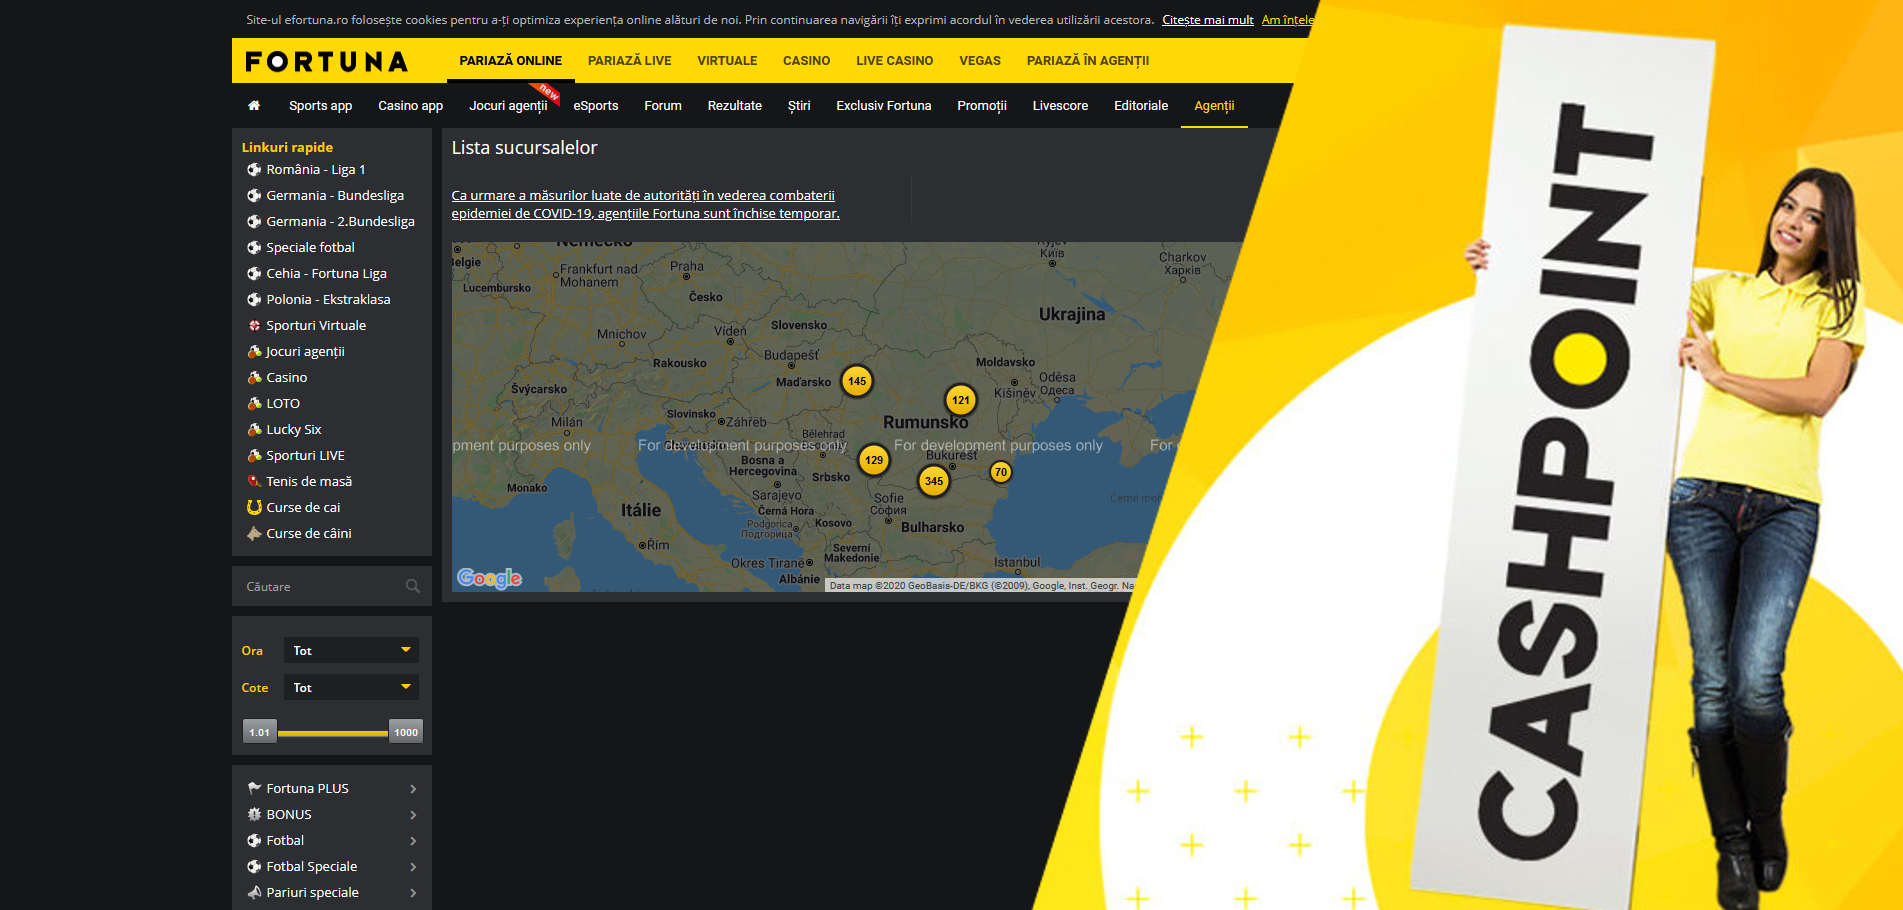Click the Pariuri speciale icon
1903x910 pixels.
point(254,893)
